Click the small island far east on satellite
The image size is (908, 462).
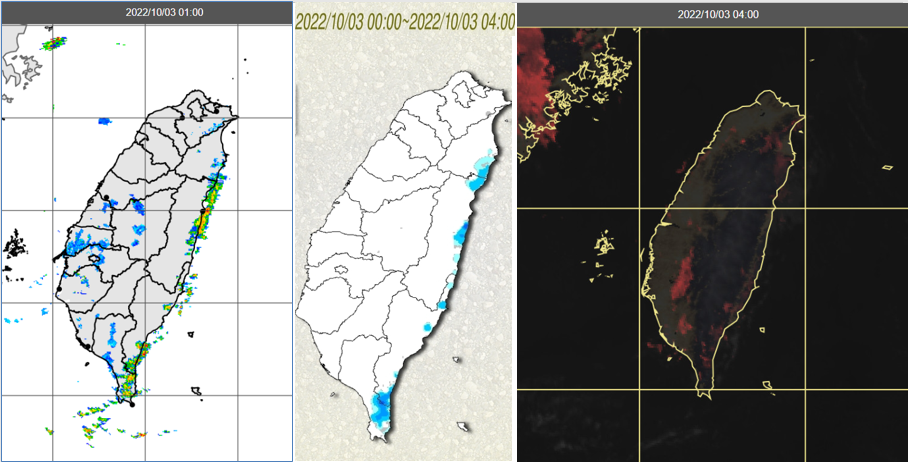(886, 167)
